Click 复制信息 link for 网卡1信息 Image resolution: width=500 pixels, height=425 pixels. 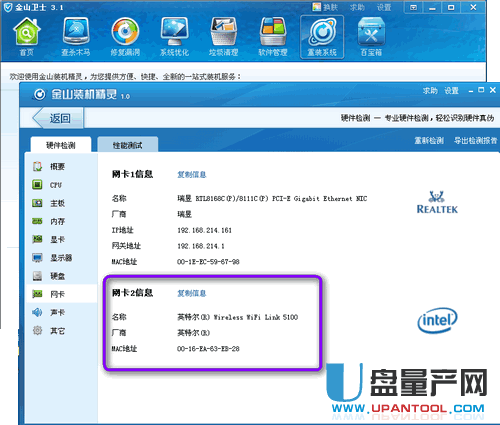[192, 174]
